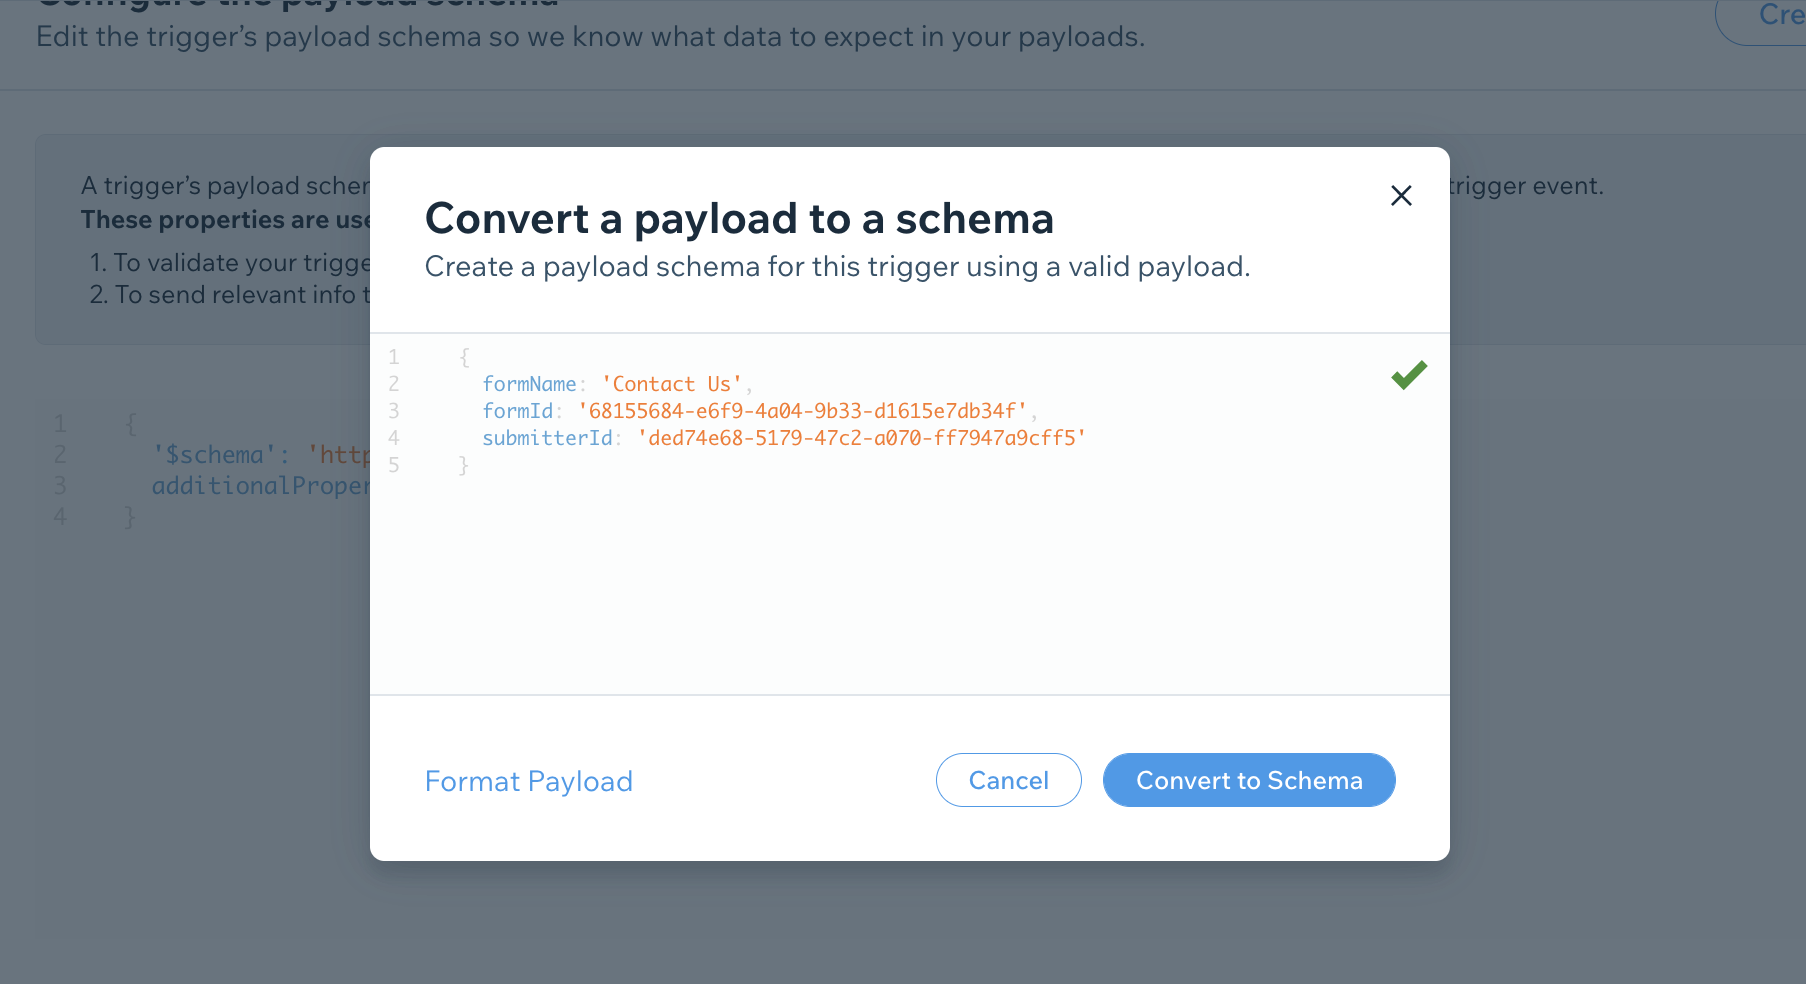Click the closing brace on line 5
The width and height of the screenshot is (1806, 984).
(x=463, y=465)
